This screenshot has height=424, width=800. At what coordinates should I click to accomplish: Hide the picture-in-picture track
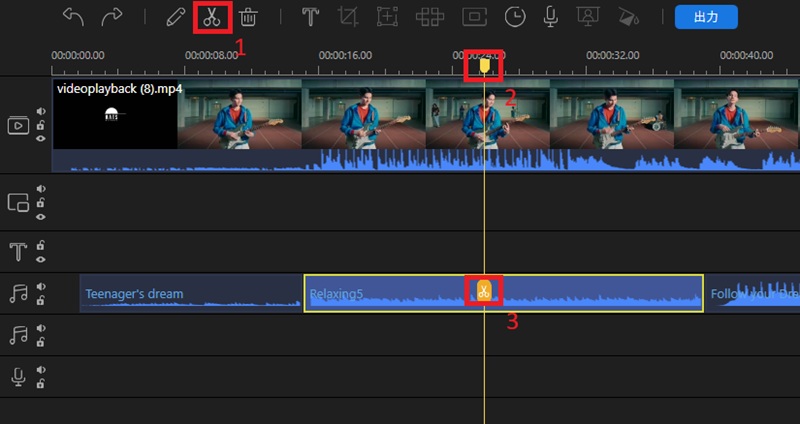coord(41,217)
